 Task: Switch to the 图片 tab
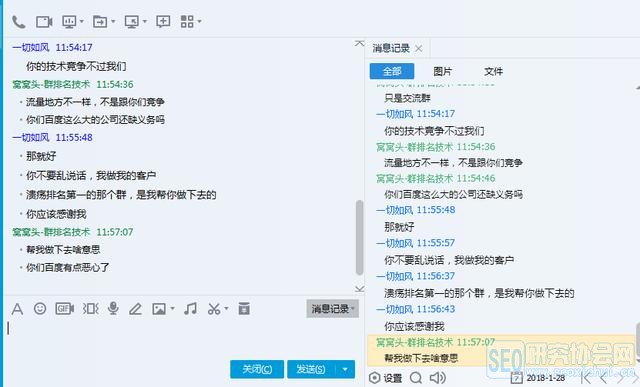(x=442, y=71)
